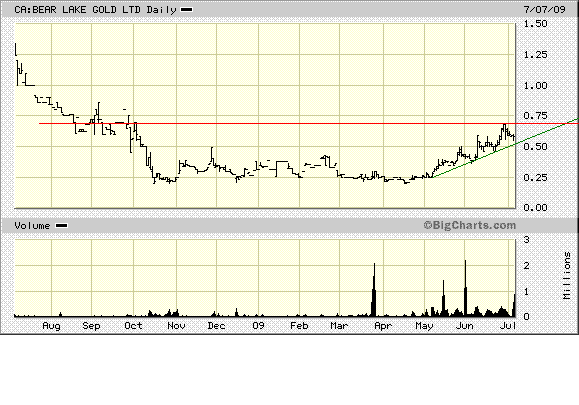Click the Volume legend marker
579x405 pixels.
[x=62, y=226]
